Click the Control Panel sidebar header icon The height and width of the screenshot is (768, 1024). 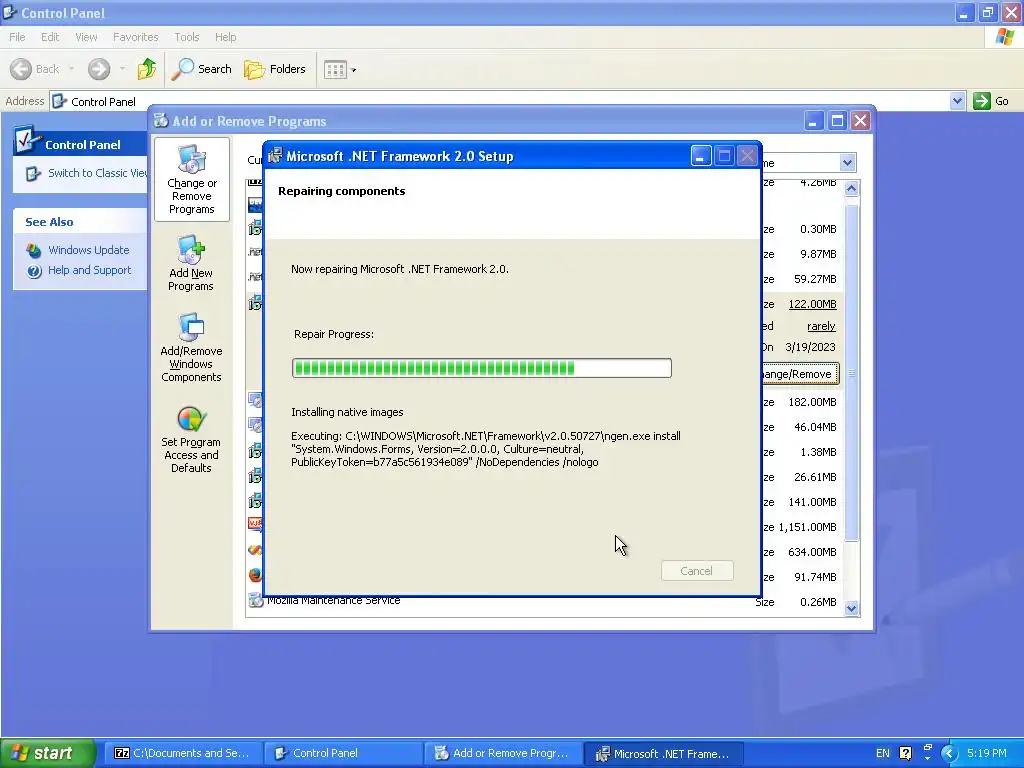(x=27, y=139)
